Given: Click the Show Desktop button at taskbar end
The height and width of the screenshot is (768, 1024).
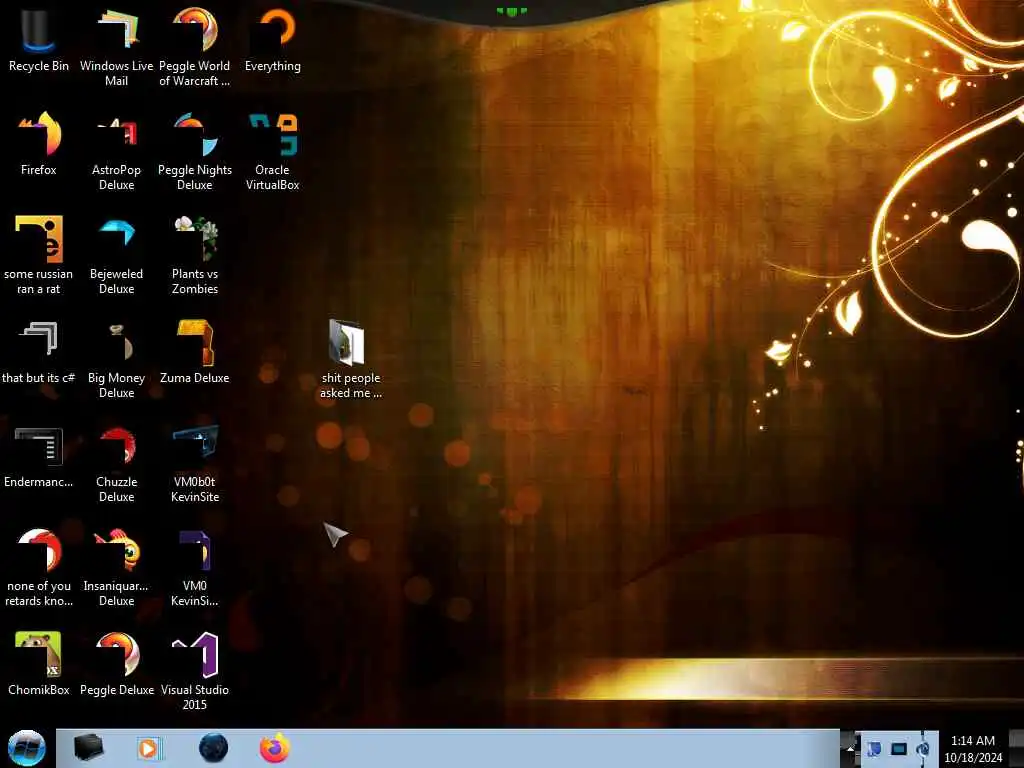Looking at the screenshot, I should click(1017, 748).
